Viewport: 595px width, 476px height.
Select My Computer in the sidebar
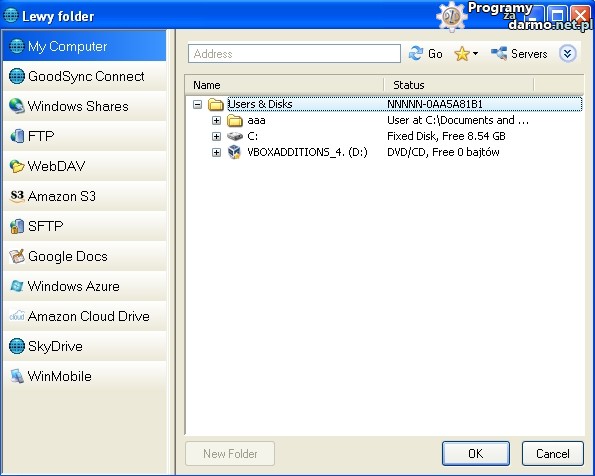[84, 46]
